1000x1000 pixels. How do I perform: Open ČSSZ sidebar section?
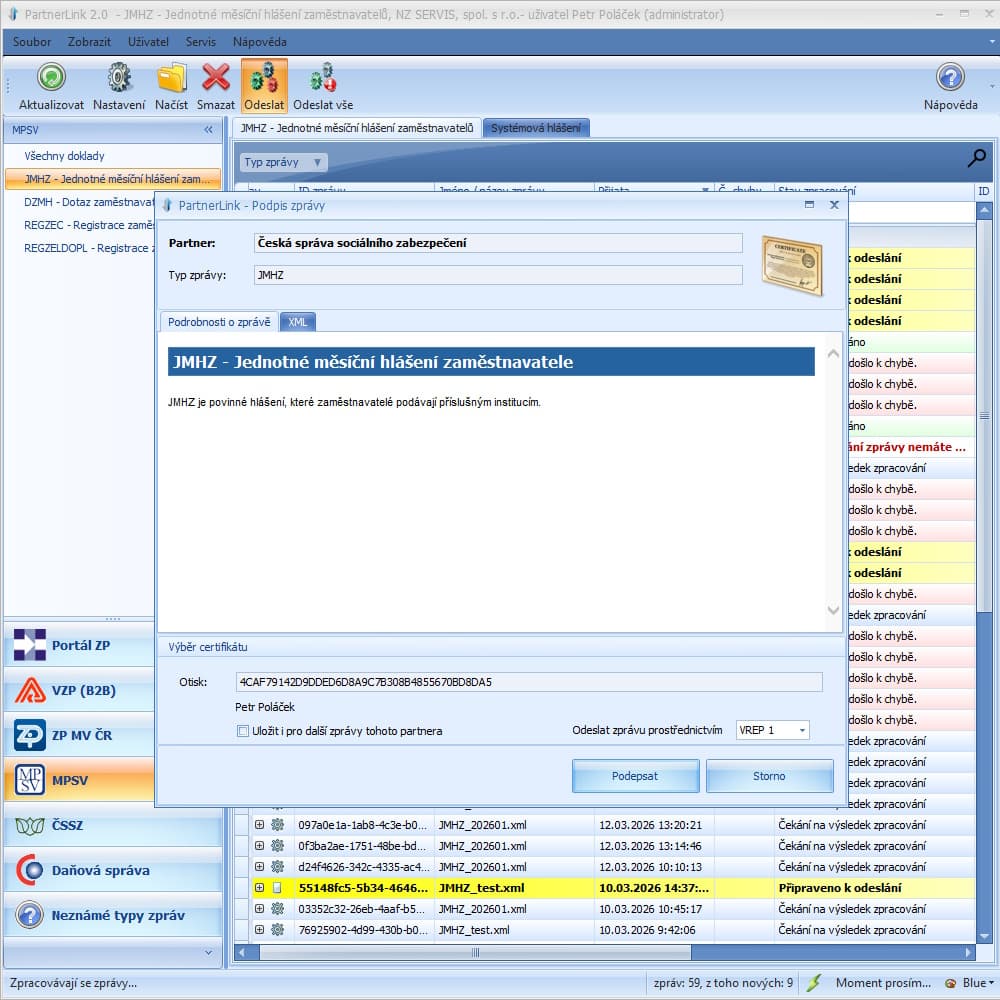coord(114,825)
